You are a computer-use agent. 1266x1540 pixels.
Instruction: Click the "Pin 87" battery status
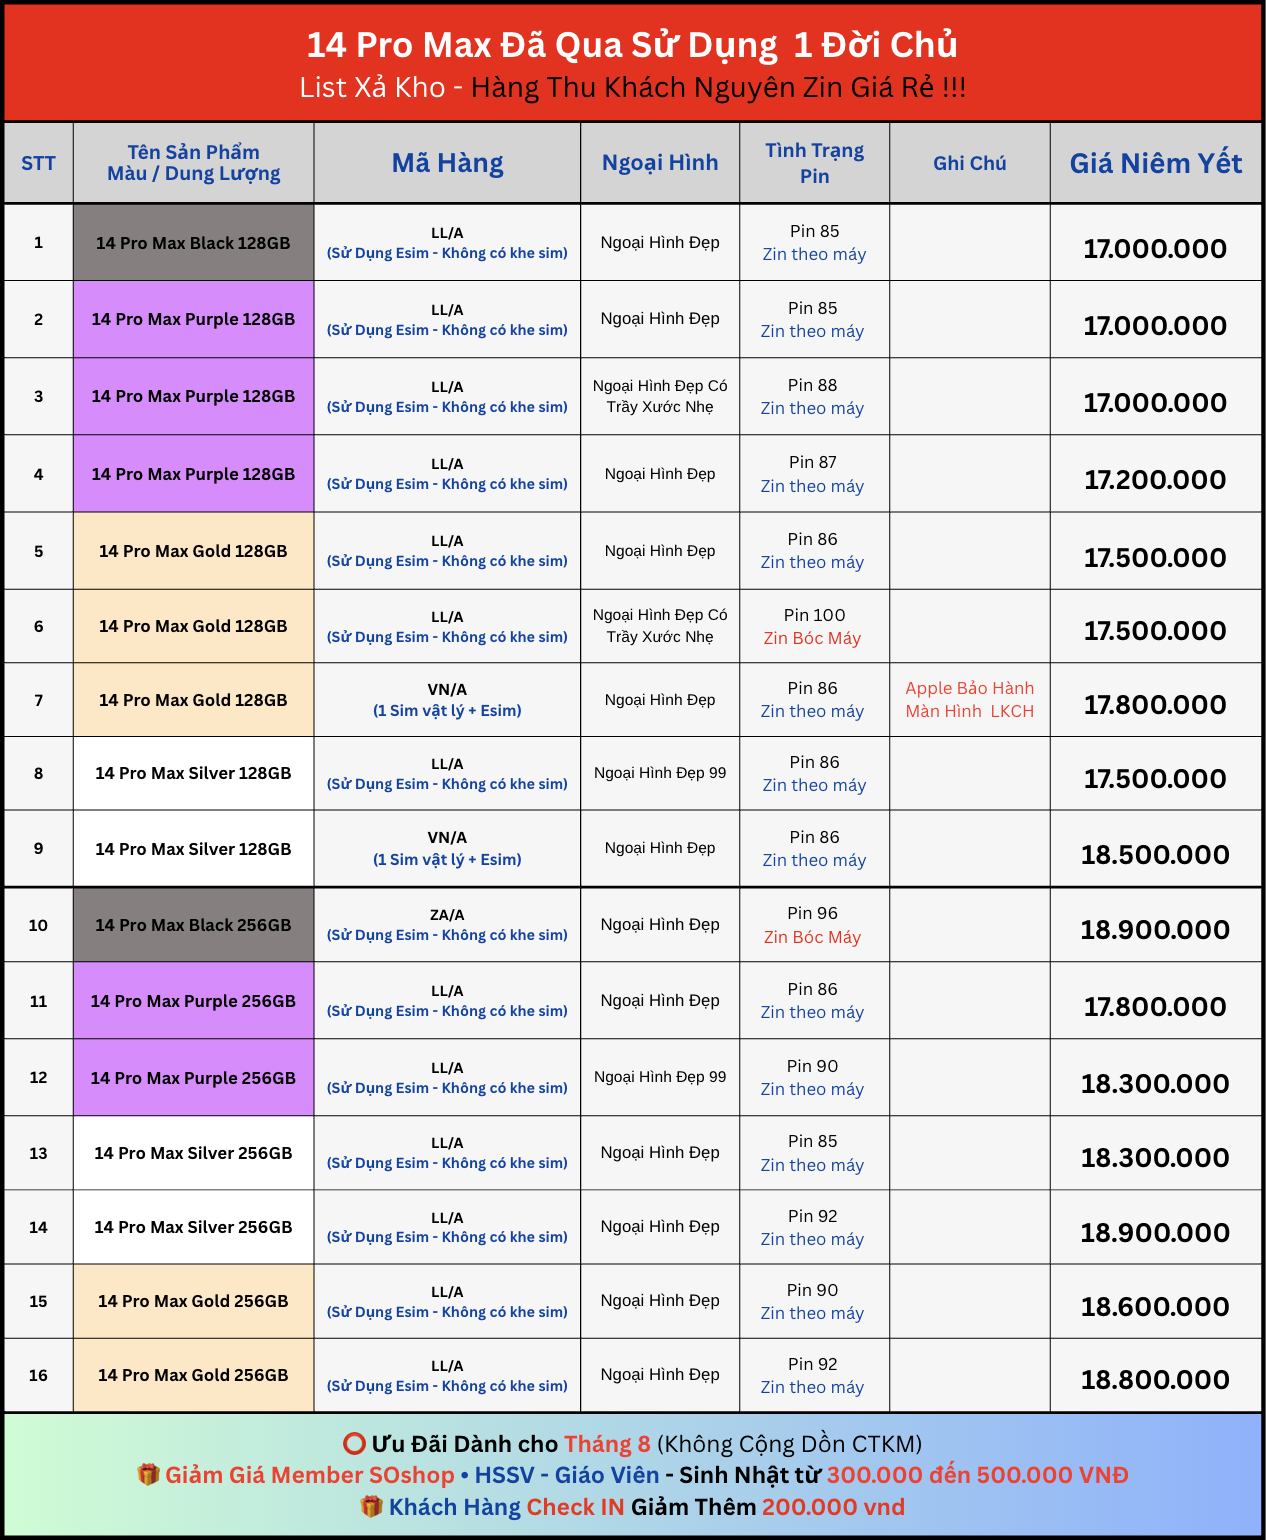tap(813, 462)
